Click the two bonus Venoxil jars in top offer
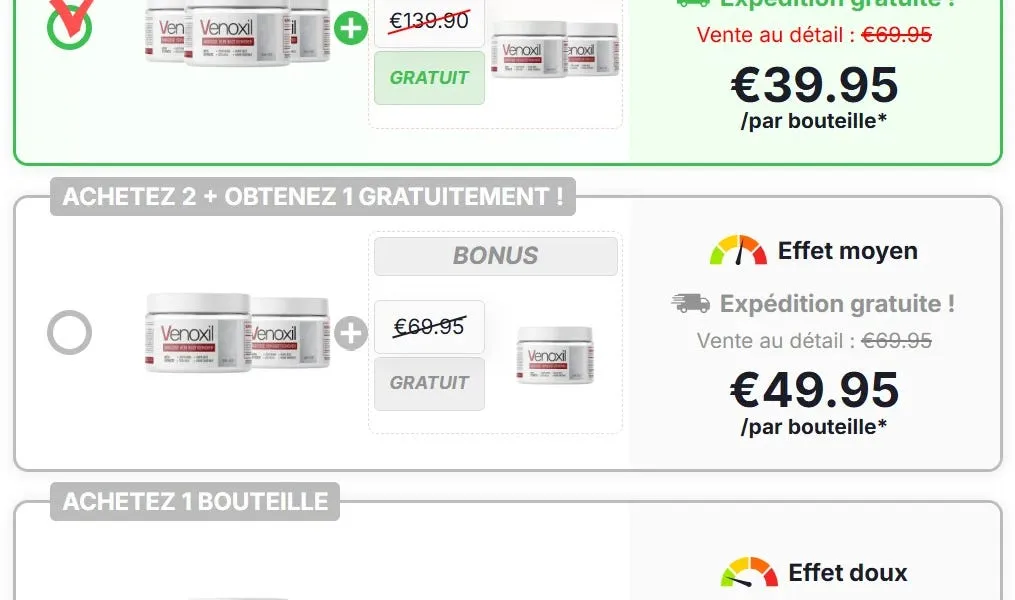This screenshot has height=600, width=1015. tap(555, 52)
